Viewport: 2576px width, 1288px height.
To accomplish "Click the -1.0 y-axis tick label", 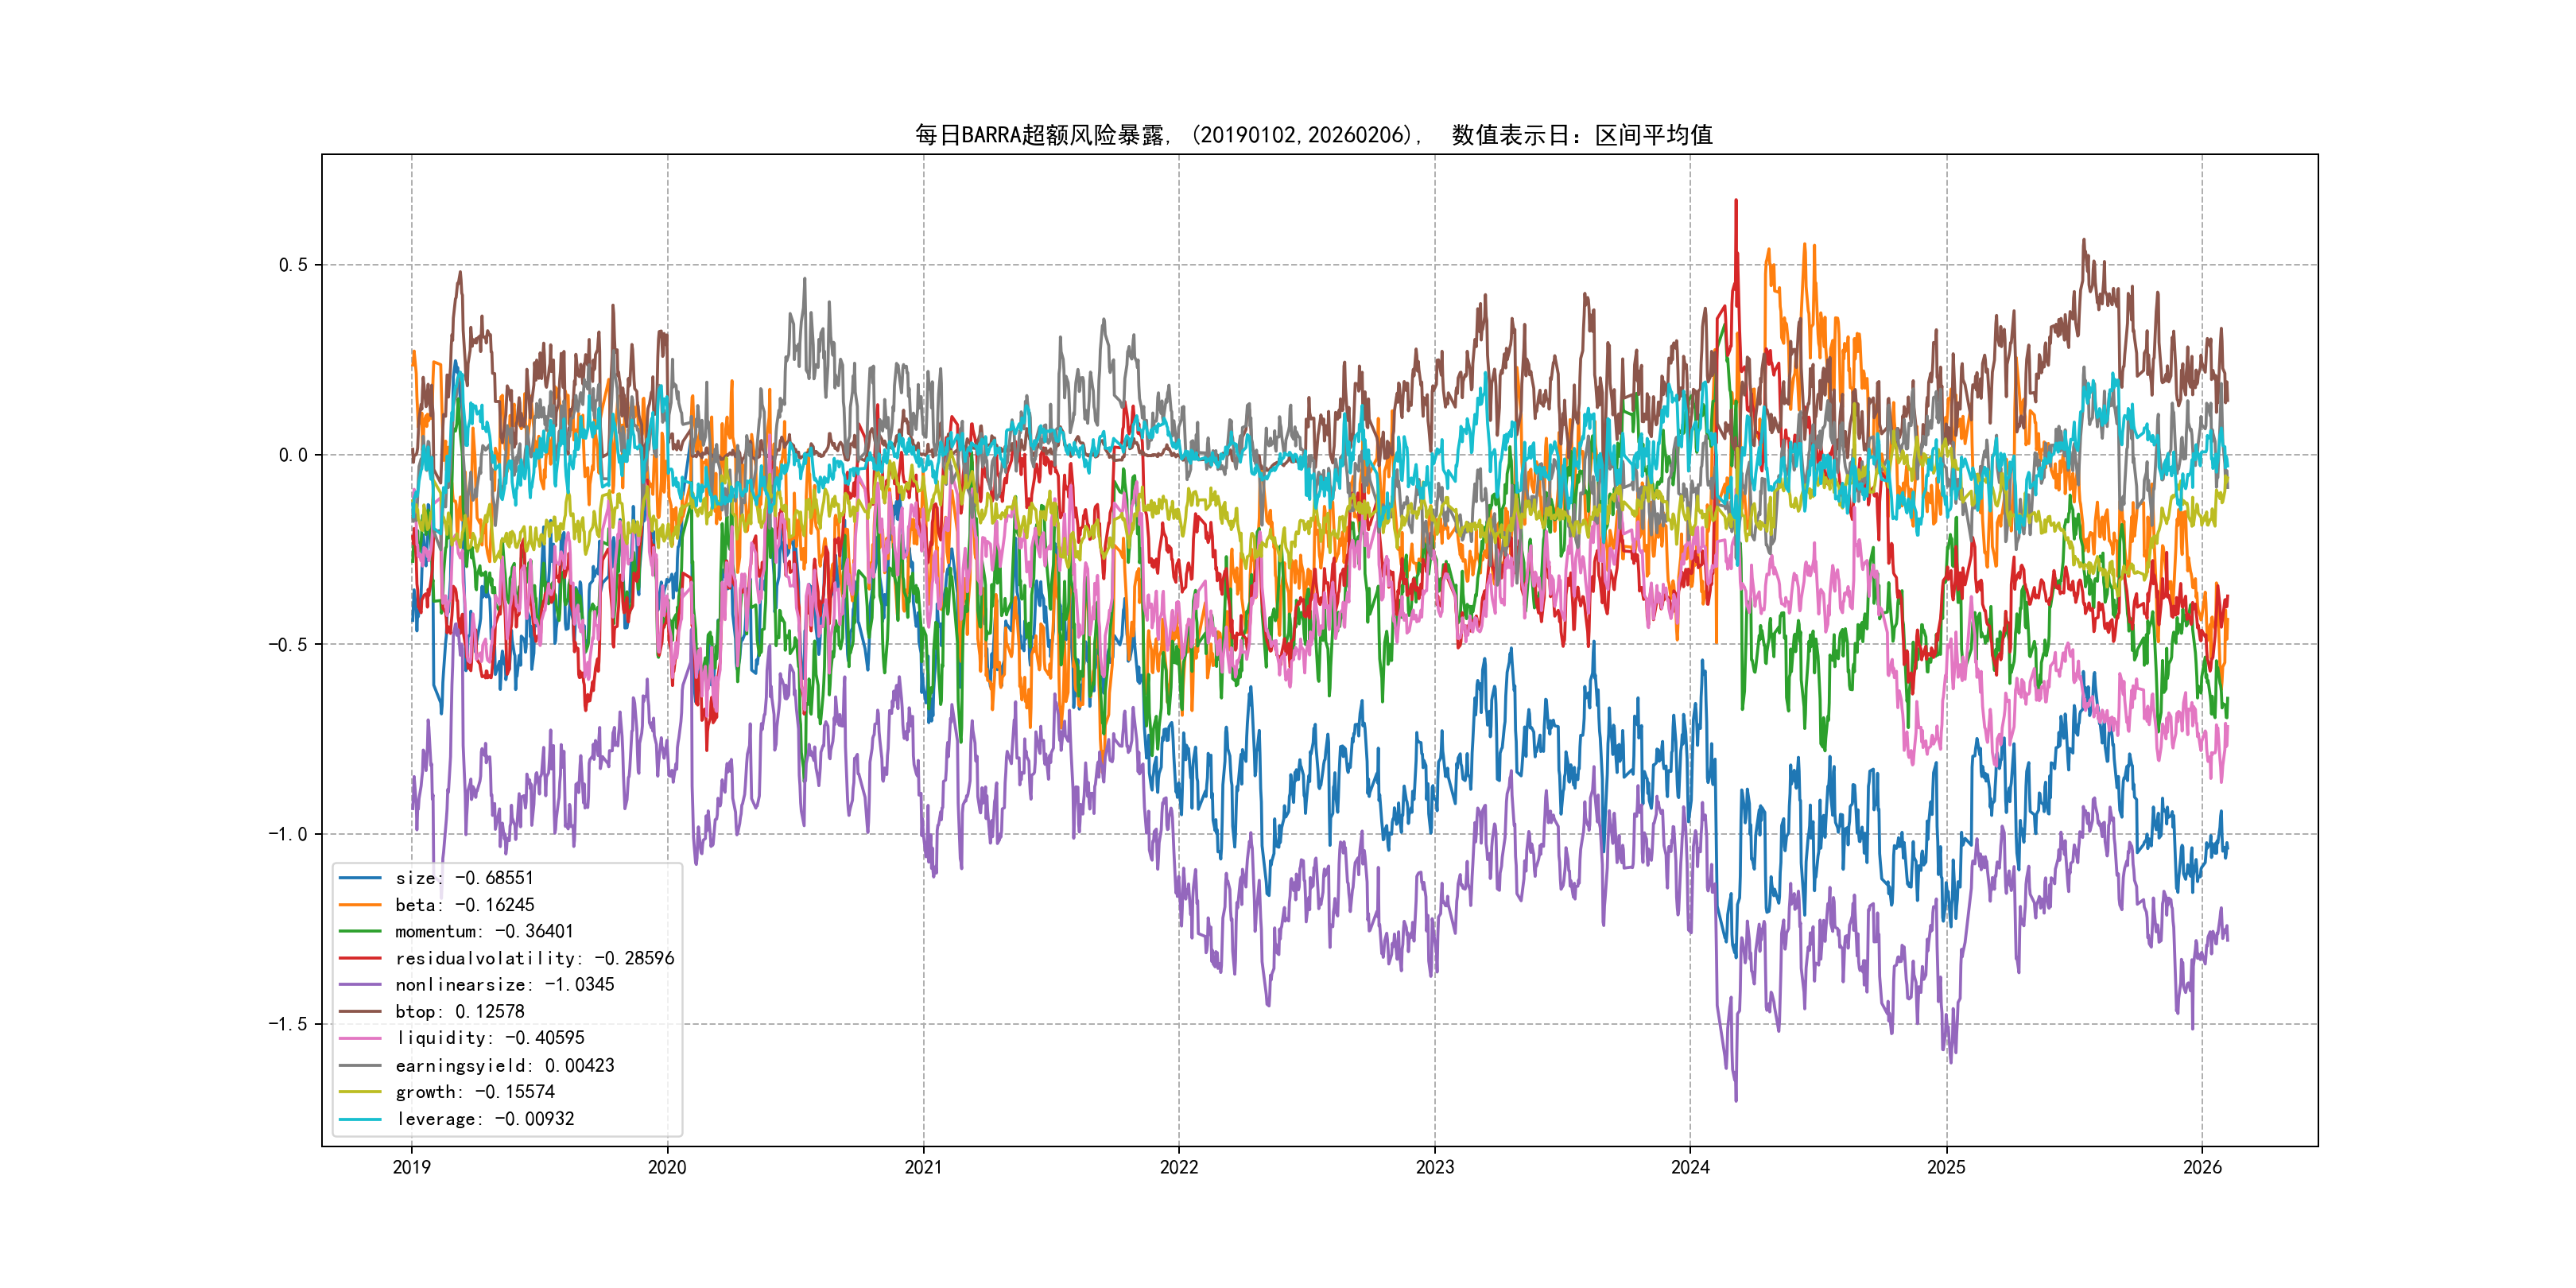I will 287,834.
